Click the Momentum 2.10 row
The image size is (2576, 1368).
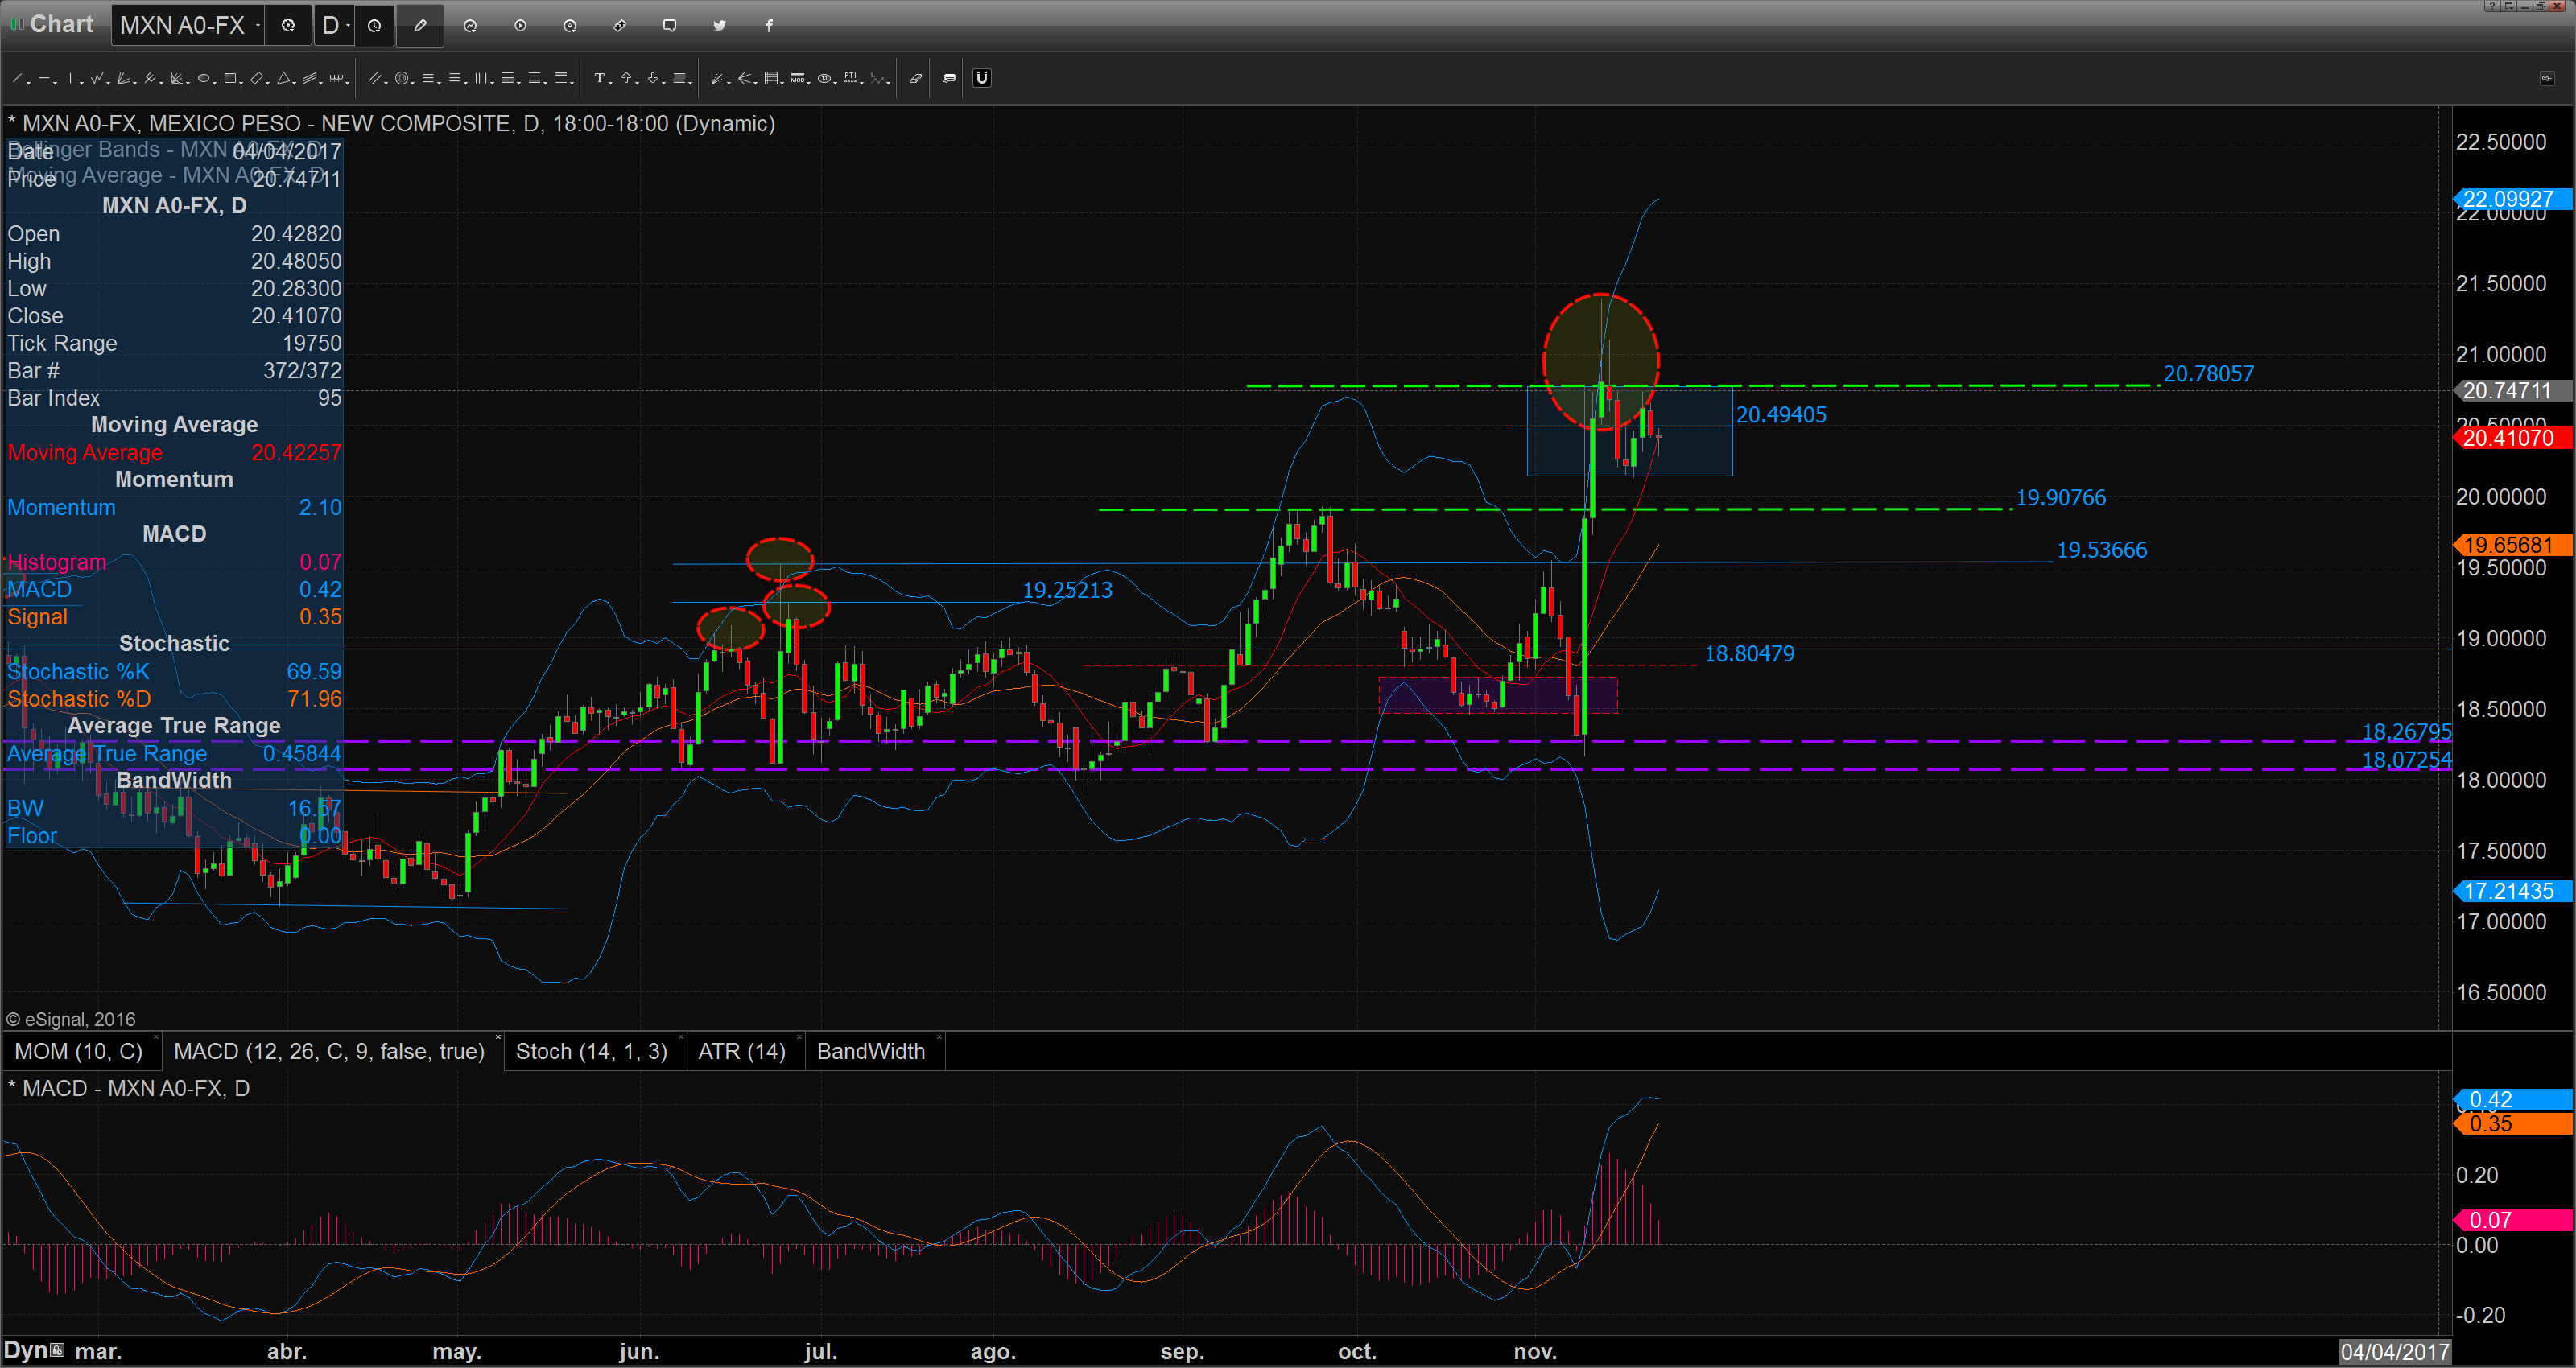pyautogui.click(x=174, y=508)
